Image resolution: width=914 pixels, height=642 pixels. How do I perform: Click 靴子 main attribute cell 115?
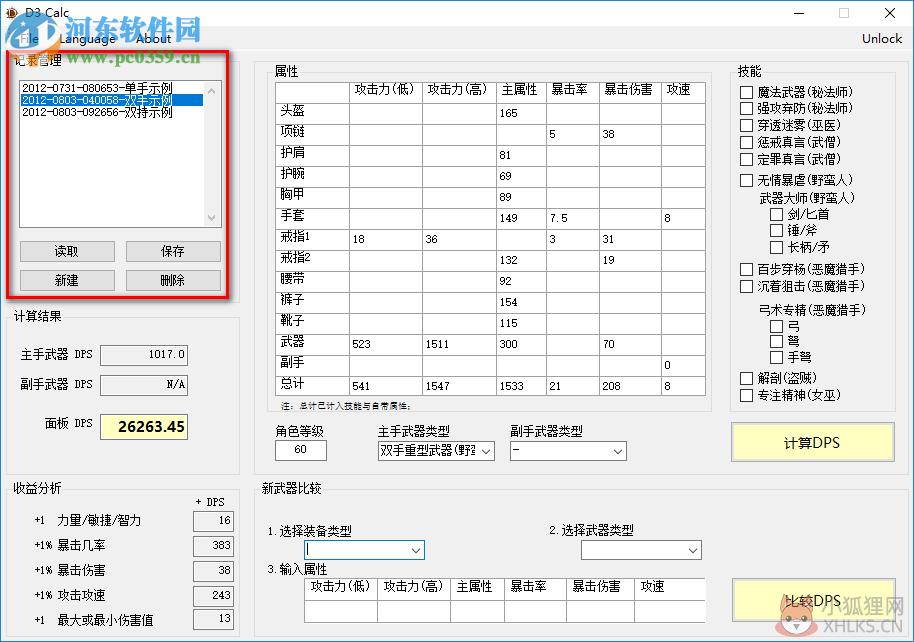click(521, 323)
